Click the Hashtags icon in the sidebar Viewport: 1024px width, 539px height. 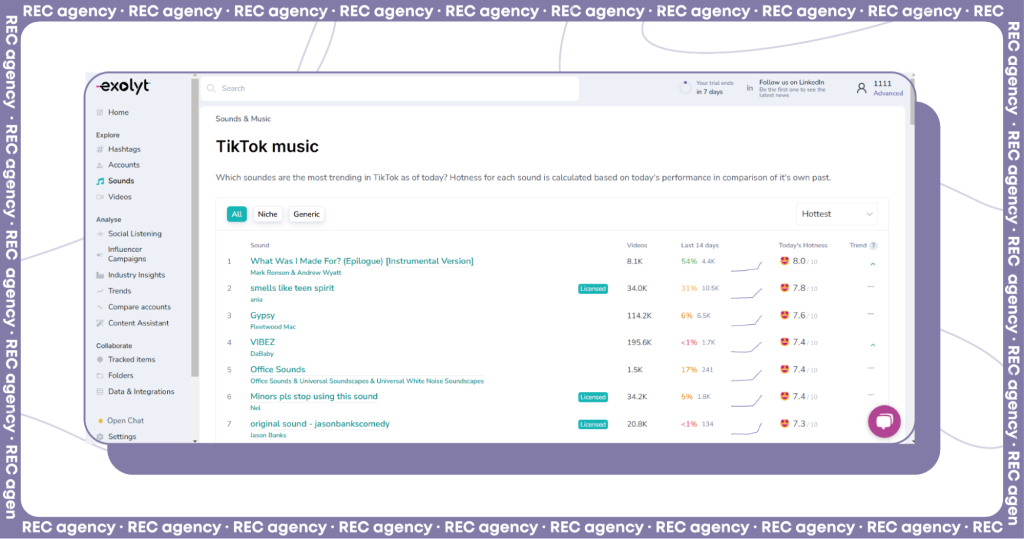pos(100,150)
